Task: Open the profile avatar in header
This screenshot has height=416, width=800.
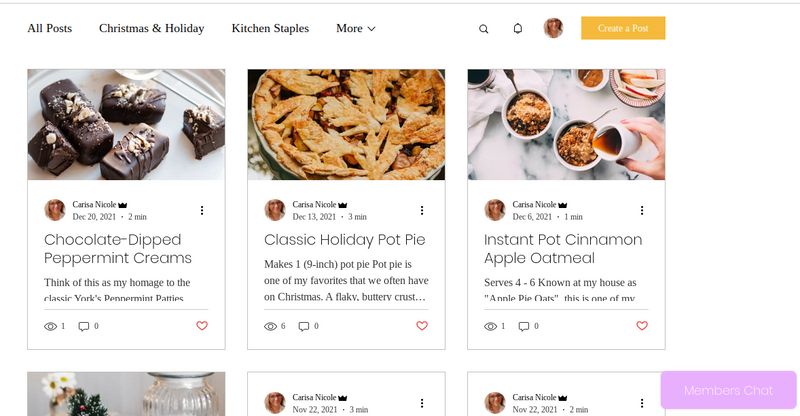Action: pyautogui.click(x=553, y=28)
